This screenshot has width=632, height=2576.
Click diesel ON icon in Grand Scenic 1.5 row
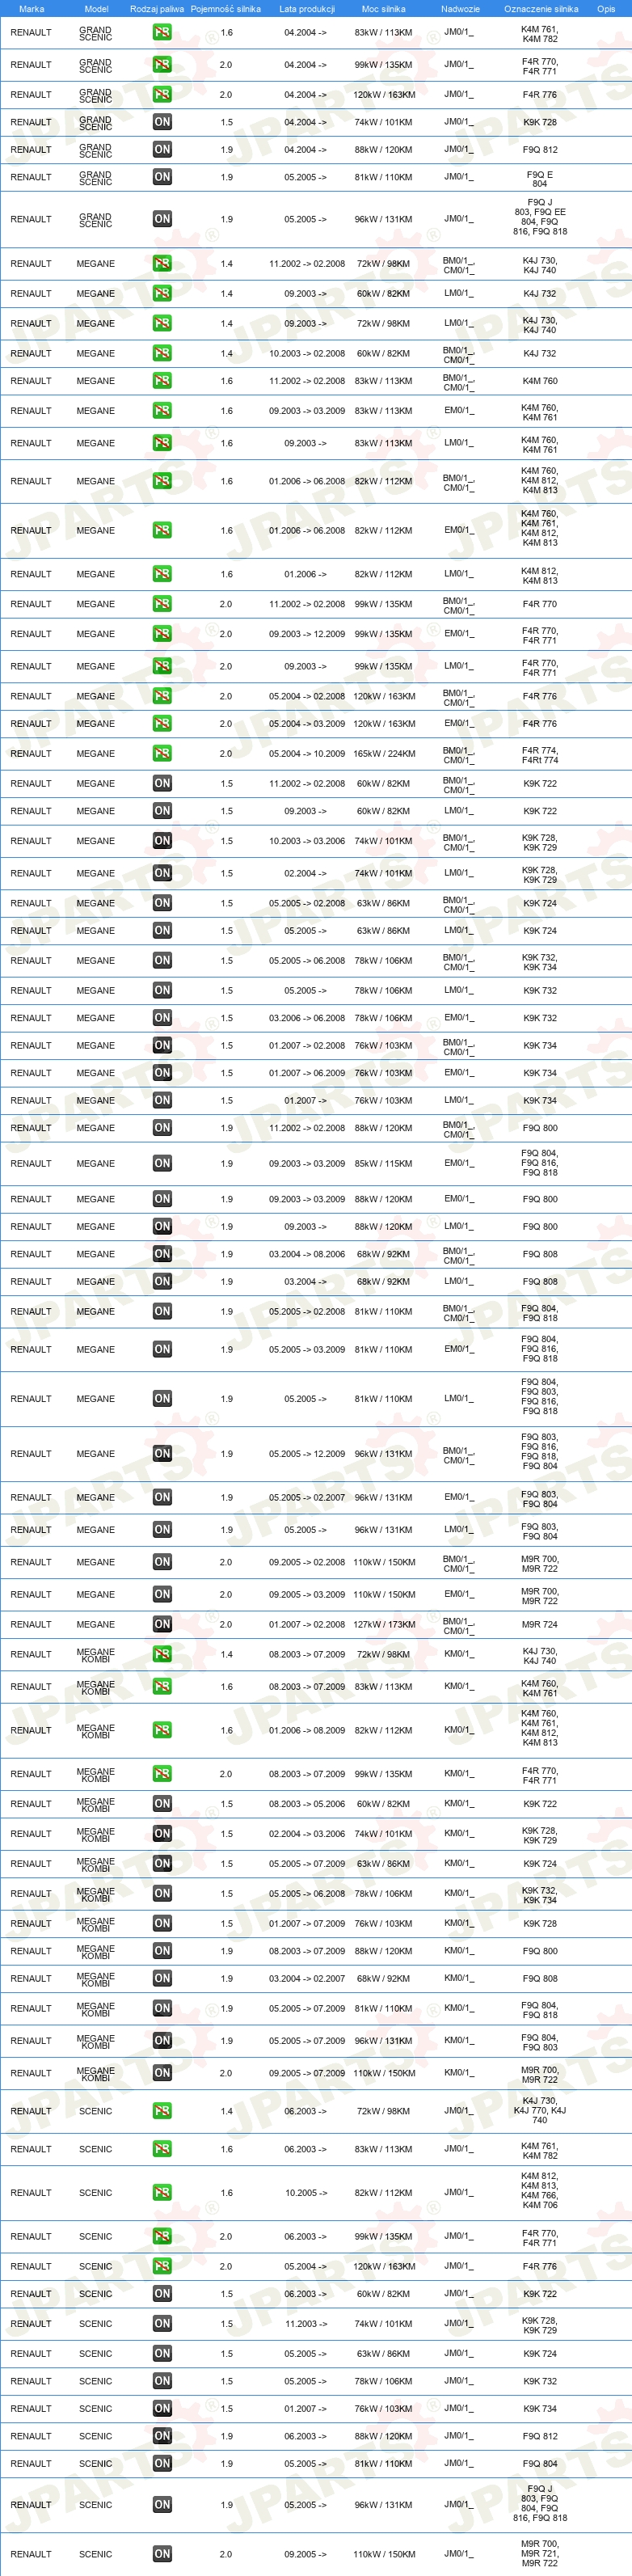coord(162,122)
